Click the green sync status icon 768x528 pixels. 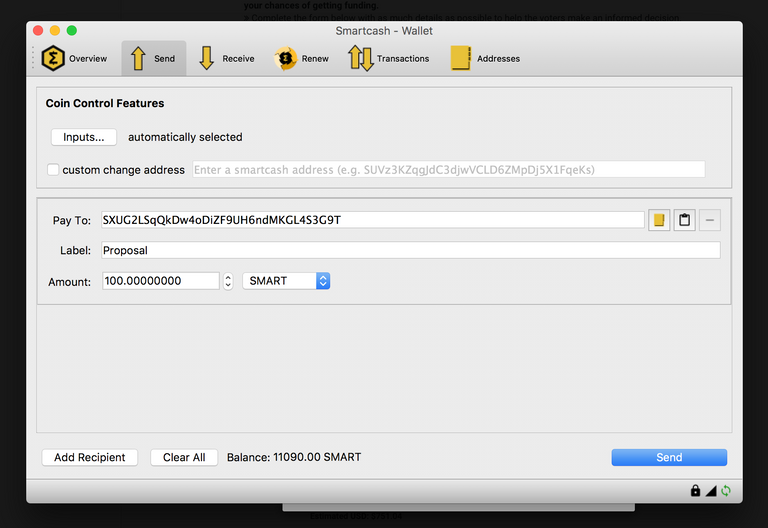tap(726, 490)
